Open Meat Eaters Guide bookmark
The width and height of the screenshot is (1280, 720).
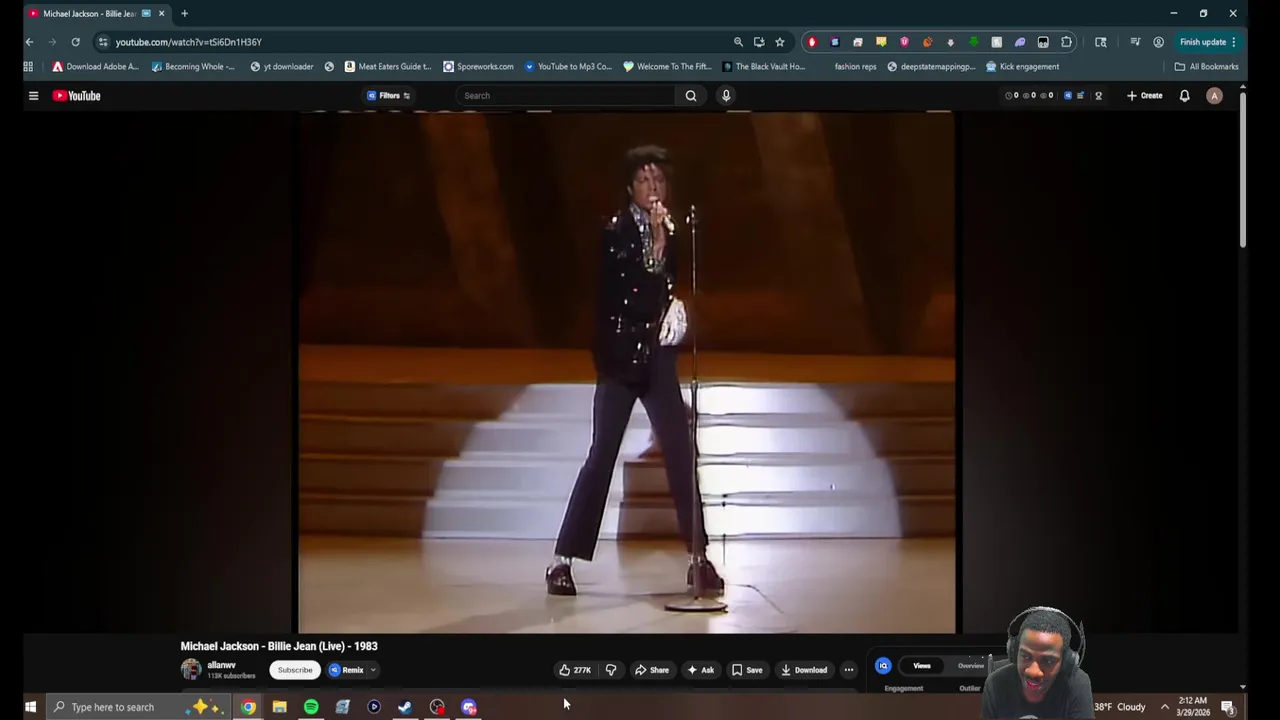(x=387, y=67)
